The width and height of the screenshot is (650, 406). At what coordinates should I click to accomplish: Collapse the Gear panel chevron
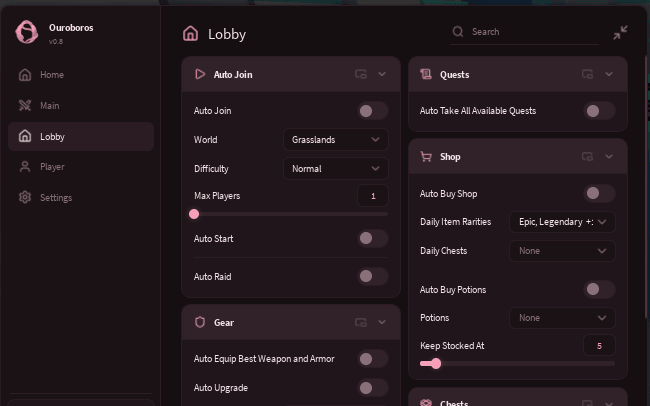(x=382, y=322)
